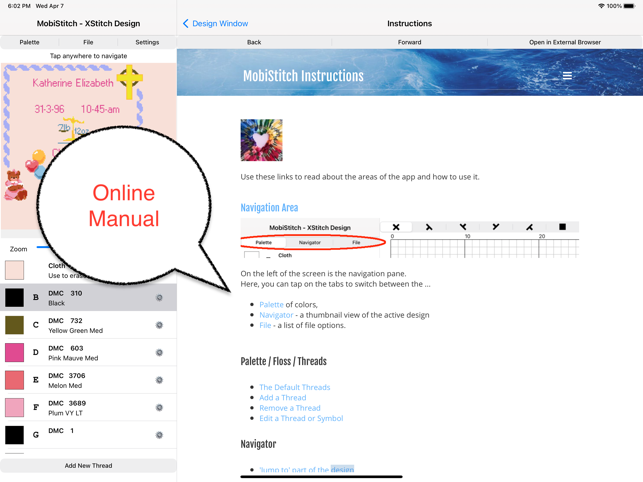Tap the gear icon for DMC 603
The height and width of the screenshot is (482, 643).
click(159, 353)
